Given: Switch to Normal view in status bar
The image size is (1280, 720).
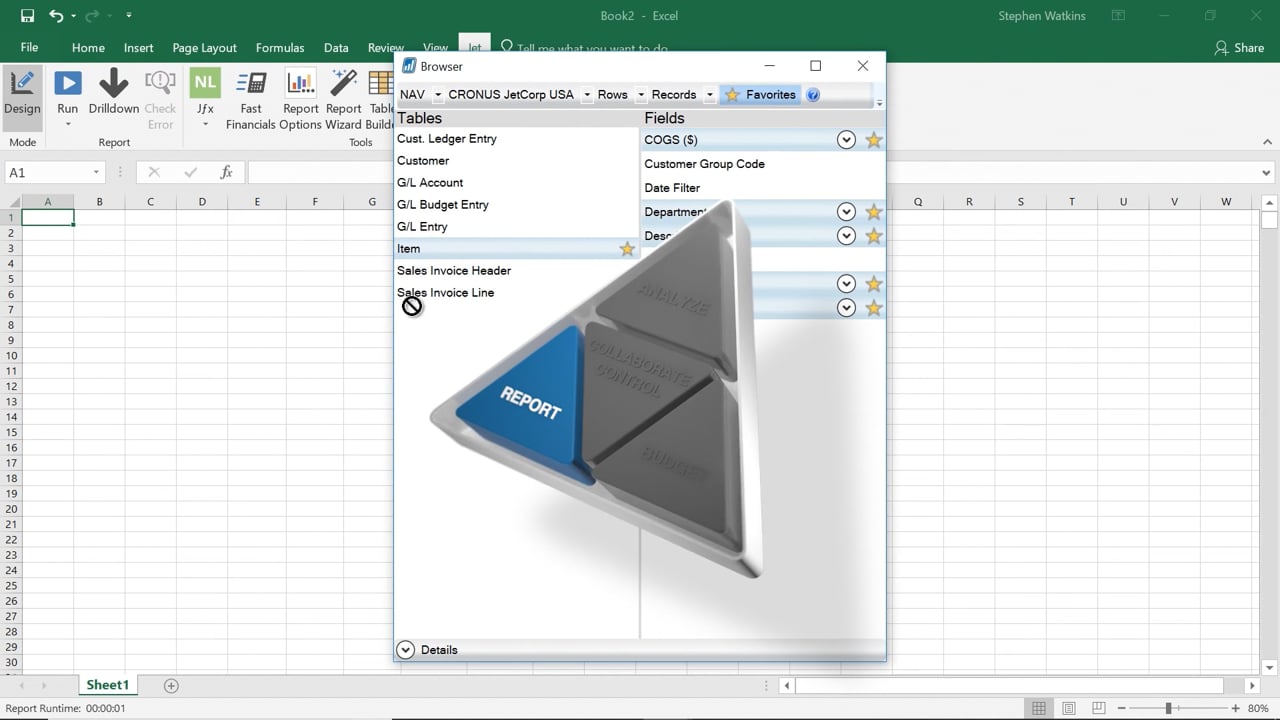Looking at the screenshot, I should coord(1039,708).
